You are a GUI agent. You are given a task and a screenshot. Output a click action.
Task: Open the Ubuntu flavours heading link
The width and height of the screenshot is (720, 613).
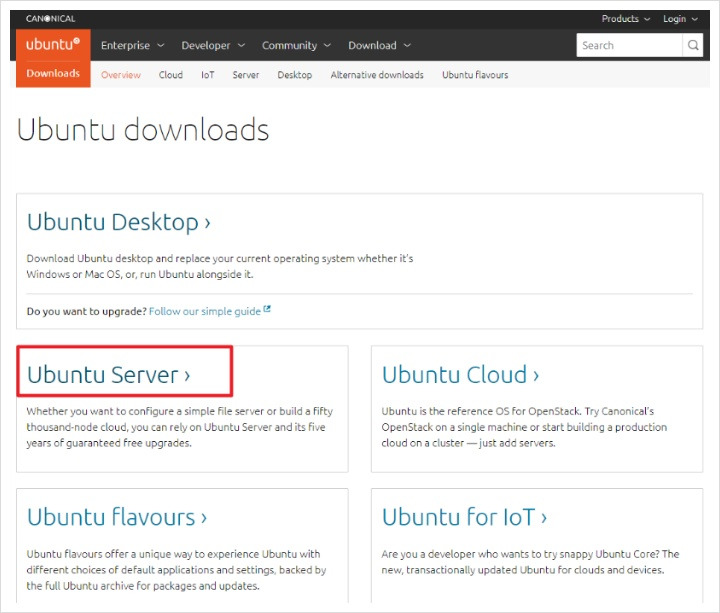coord(117,517)
